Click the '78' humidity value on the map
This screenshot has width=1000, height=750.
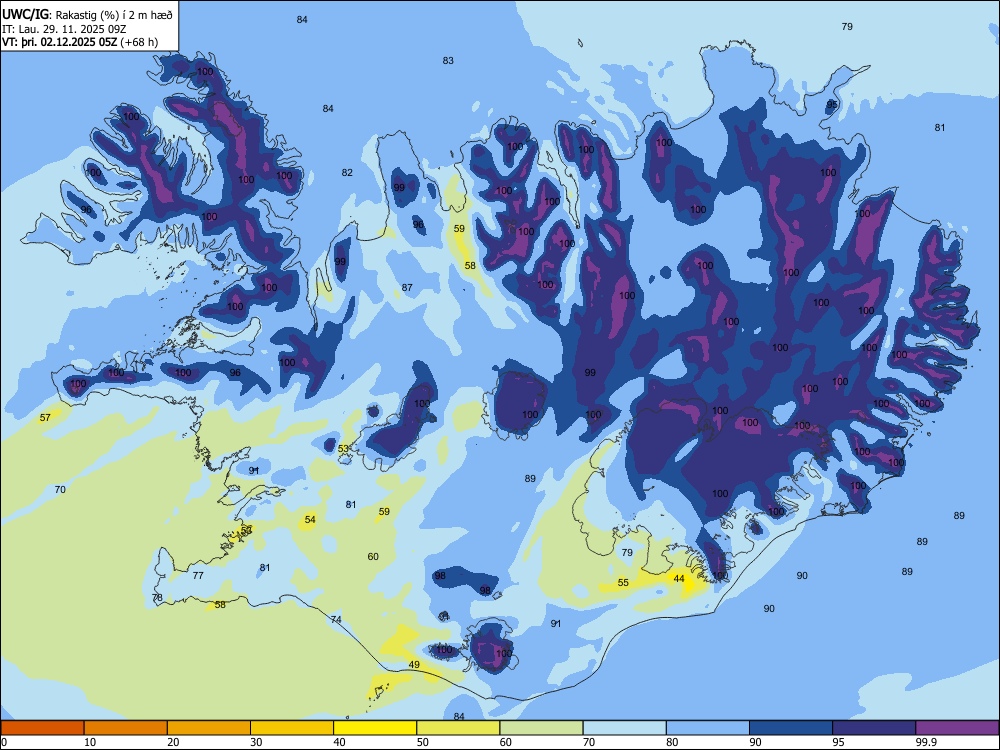click(158, 598)
